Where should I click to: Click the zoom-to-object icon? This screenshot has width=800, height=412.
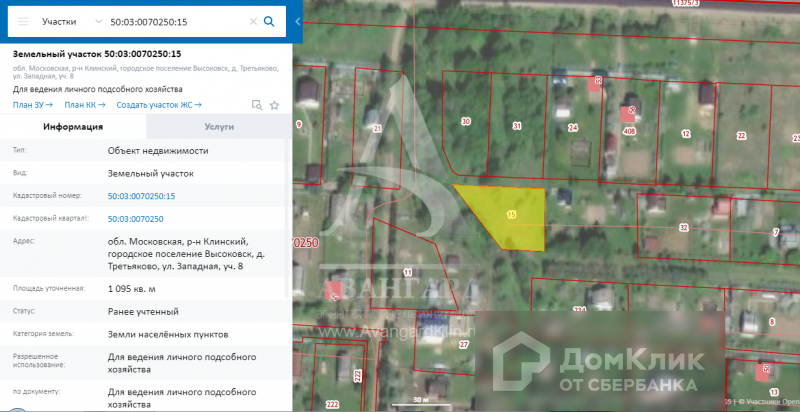click(257, 105)
